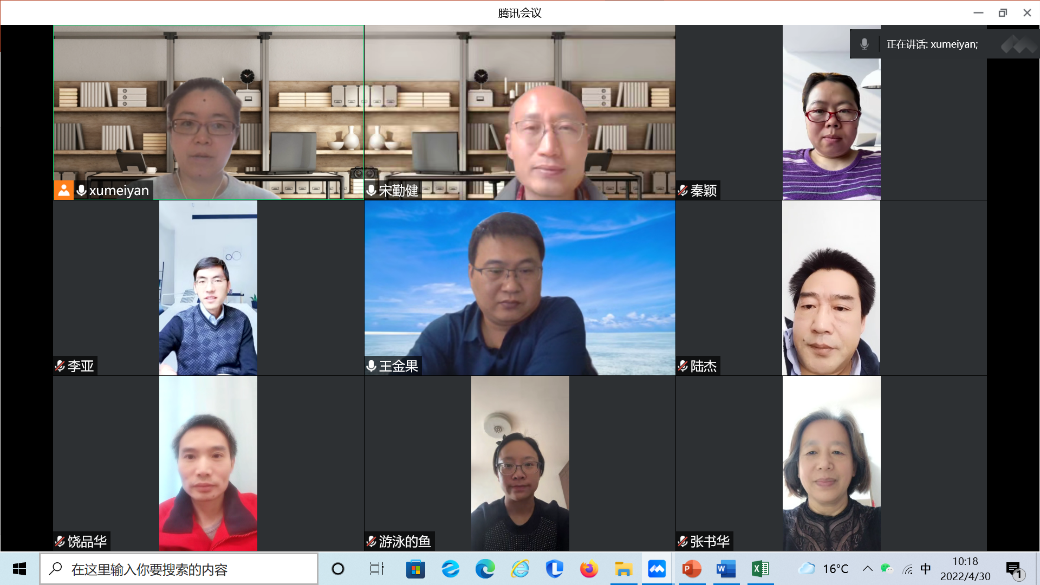This screenshot has height=585, width=1040.
Task: Open the weather widget showing 16°C
Action: click(x=824, y=569)
